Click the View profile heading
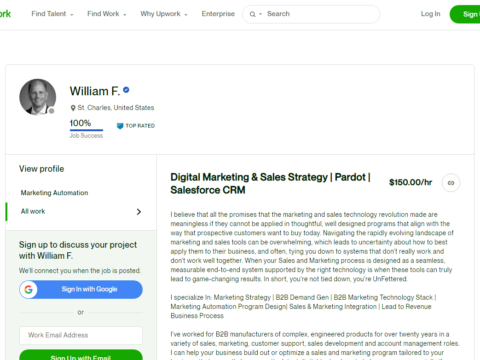The width and height of the screenshot is (480, 360). coord(41,169)
